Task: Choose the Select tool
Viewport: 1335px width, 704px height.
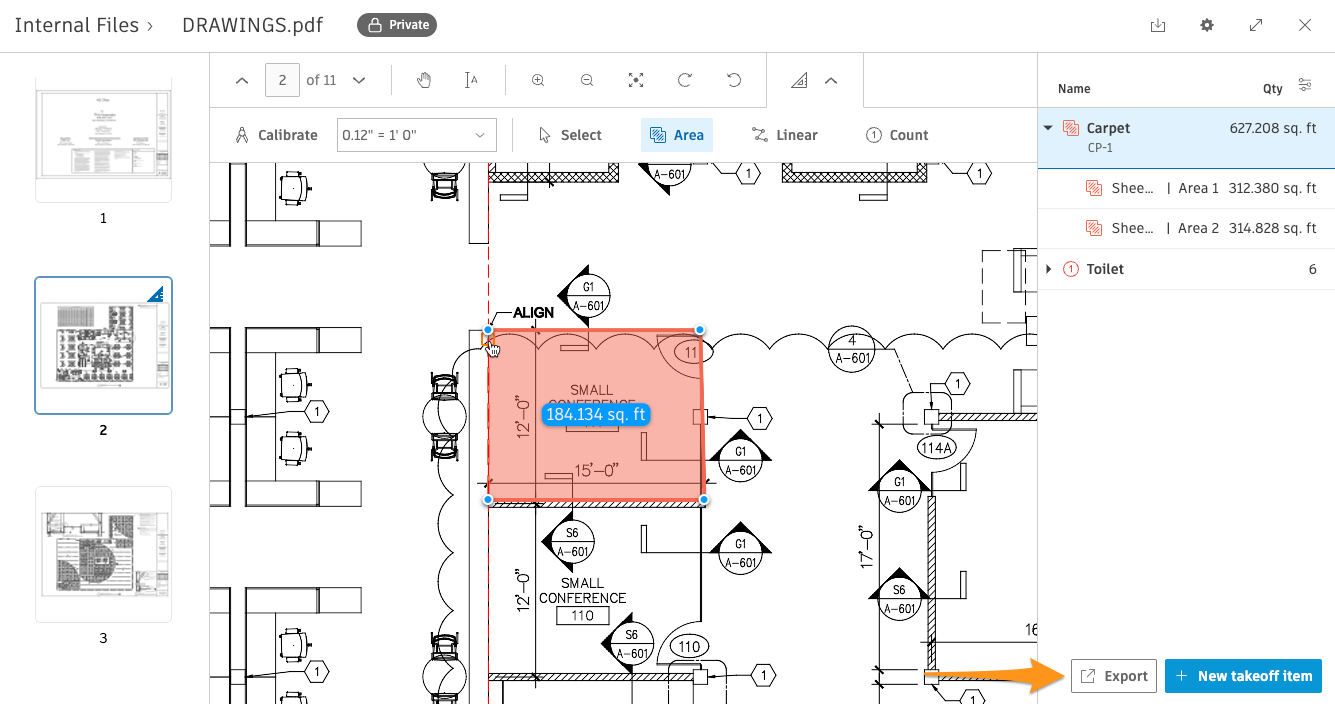Action: click(x=570, y=135)
